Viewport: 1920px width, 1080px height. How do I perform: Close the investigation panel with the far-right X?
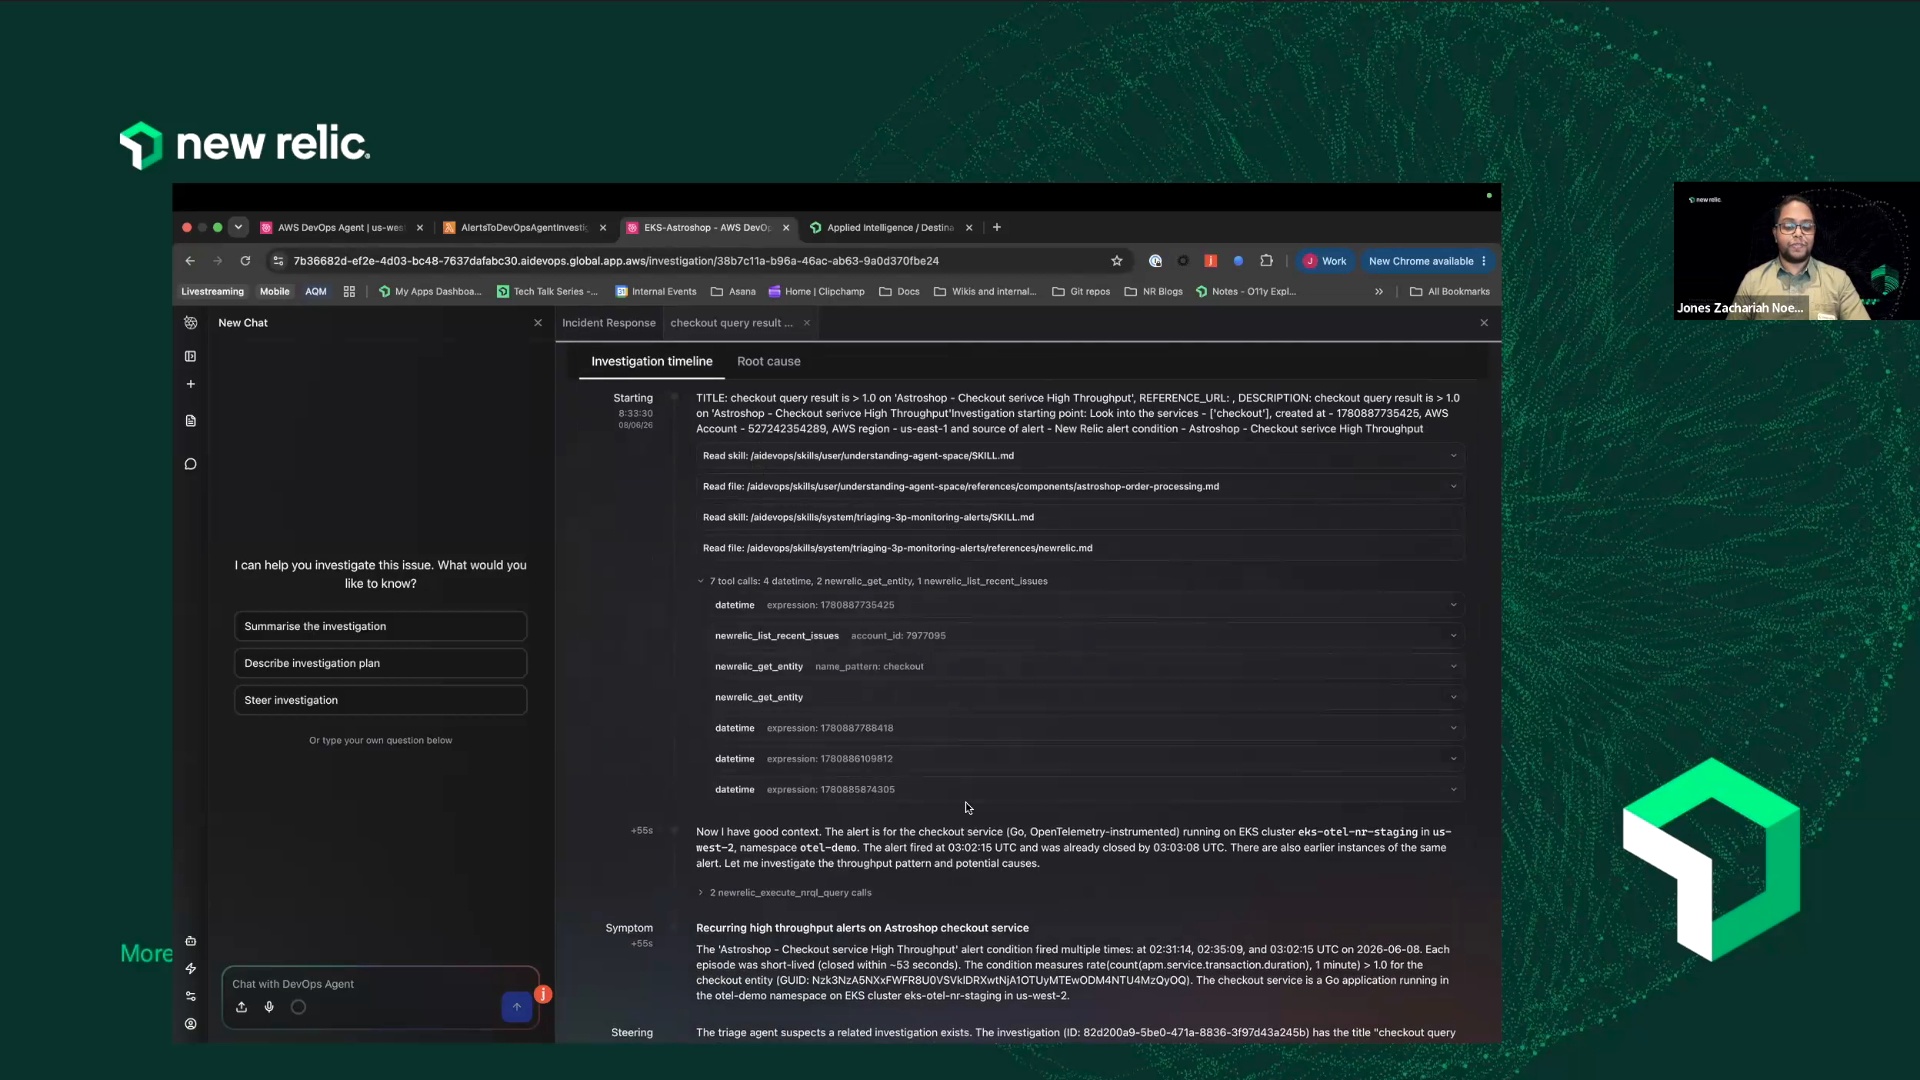coord(1484,323)
